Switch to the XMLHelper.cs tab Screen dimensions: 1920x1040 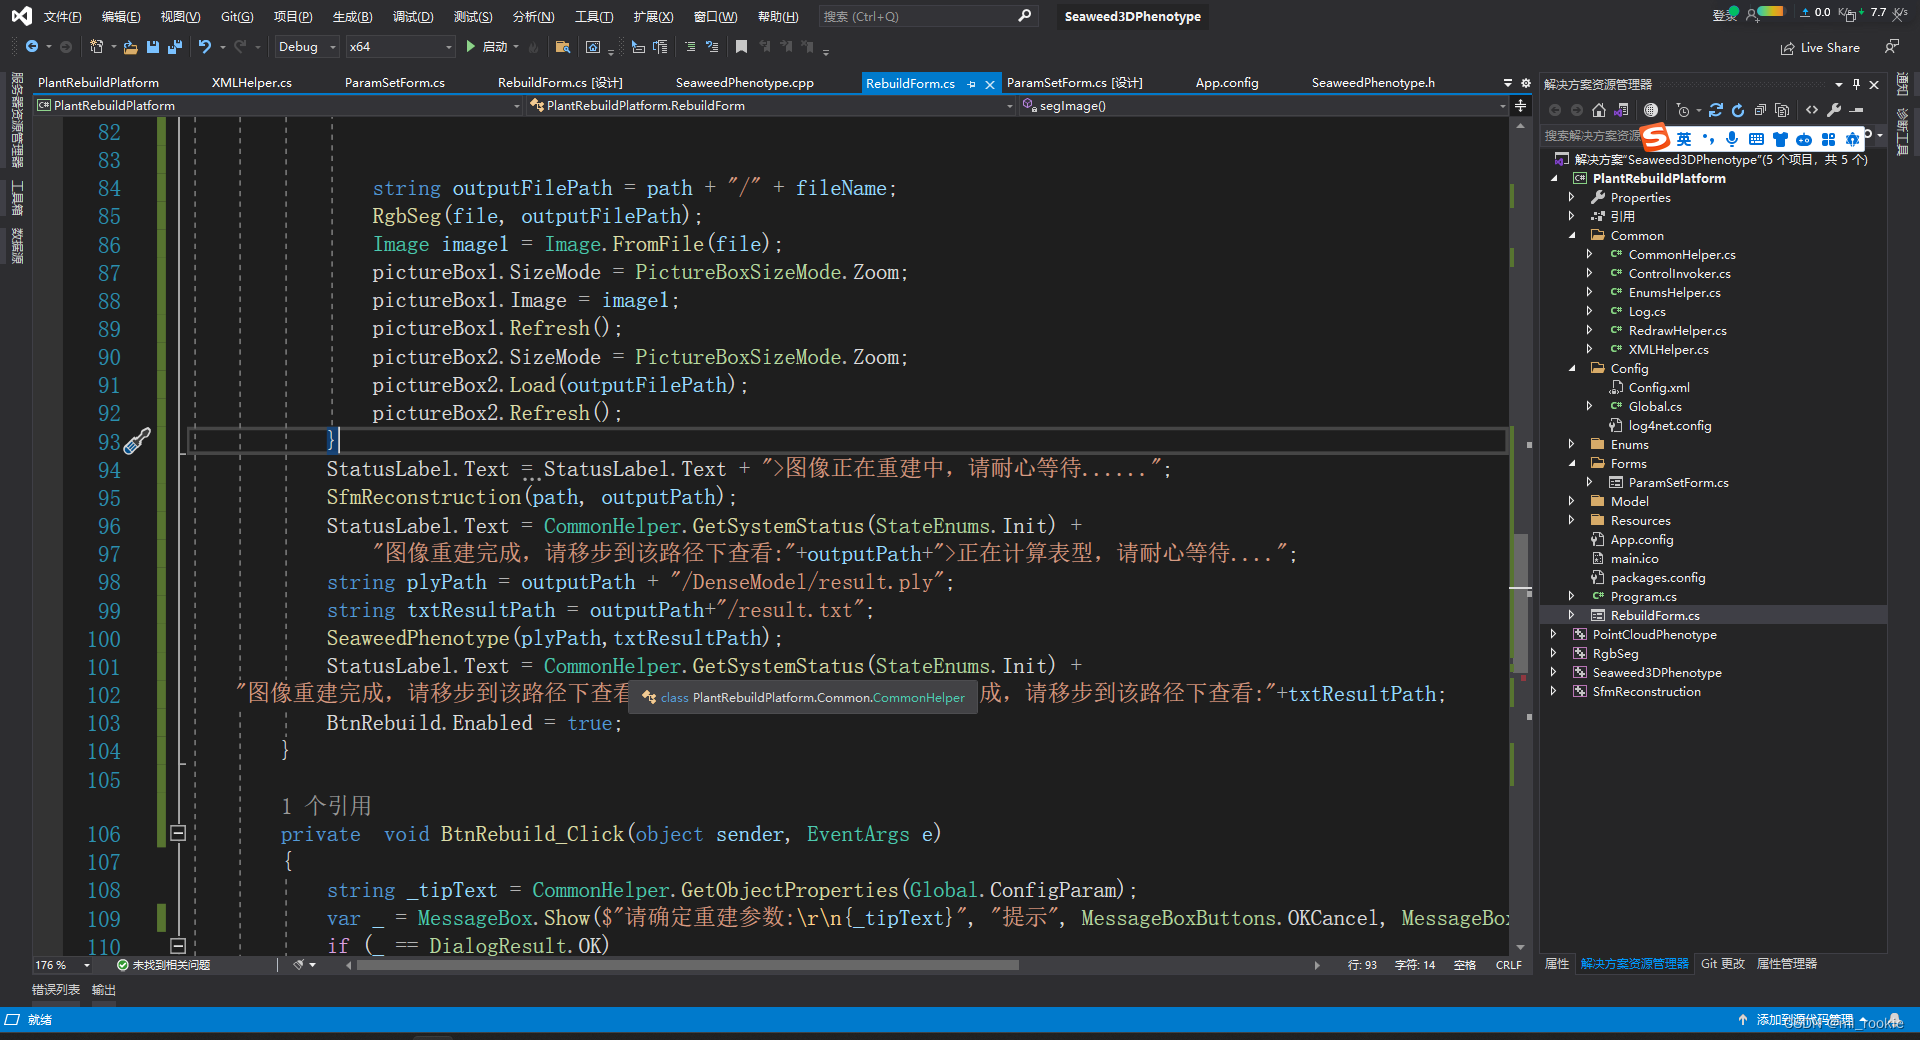pyautogui.click(x=252, y=83)
